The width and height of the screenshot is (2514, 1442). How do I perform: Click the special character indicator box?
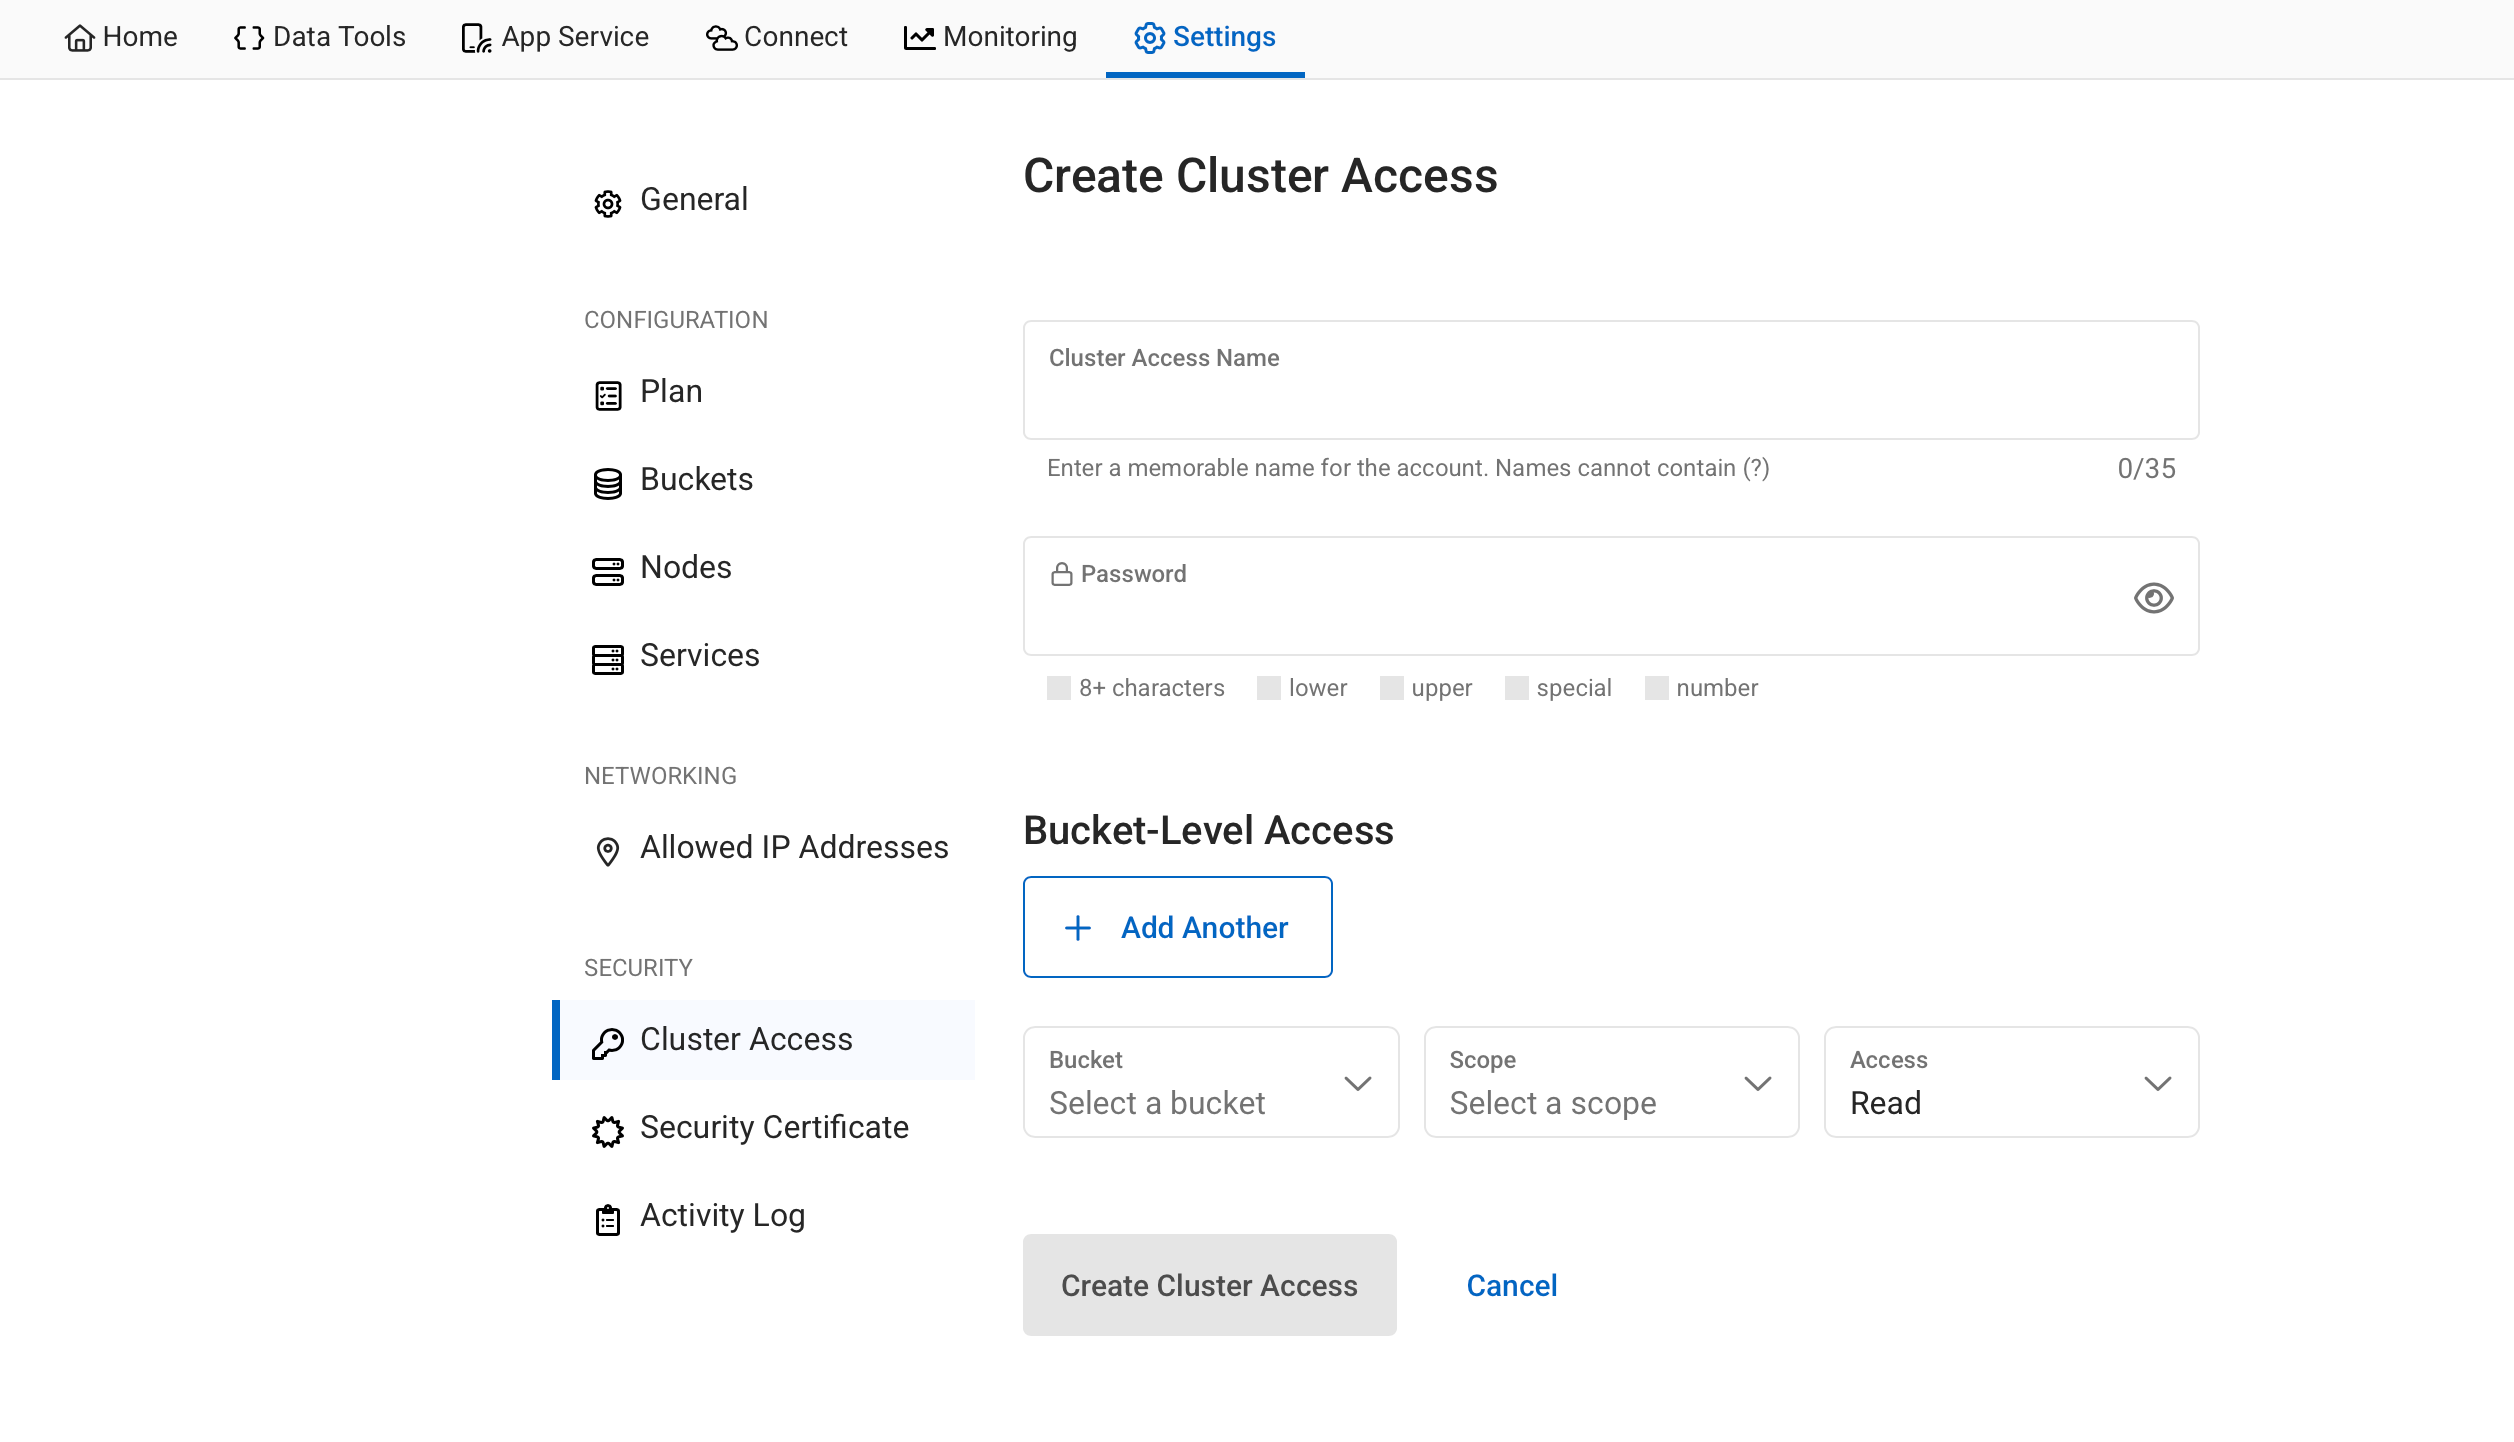1516,688
